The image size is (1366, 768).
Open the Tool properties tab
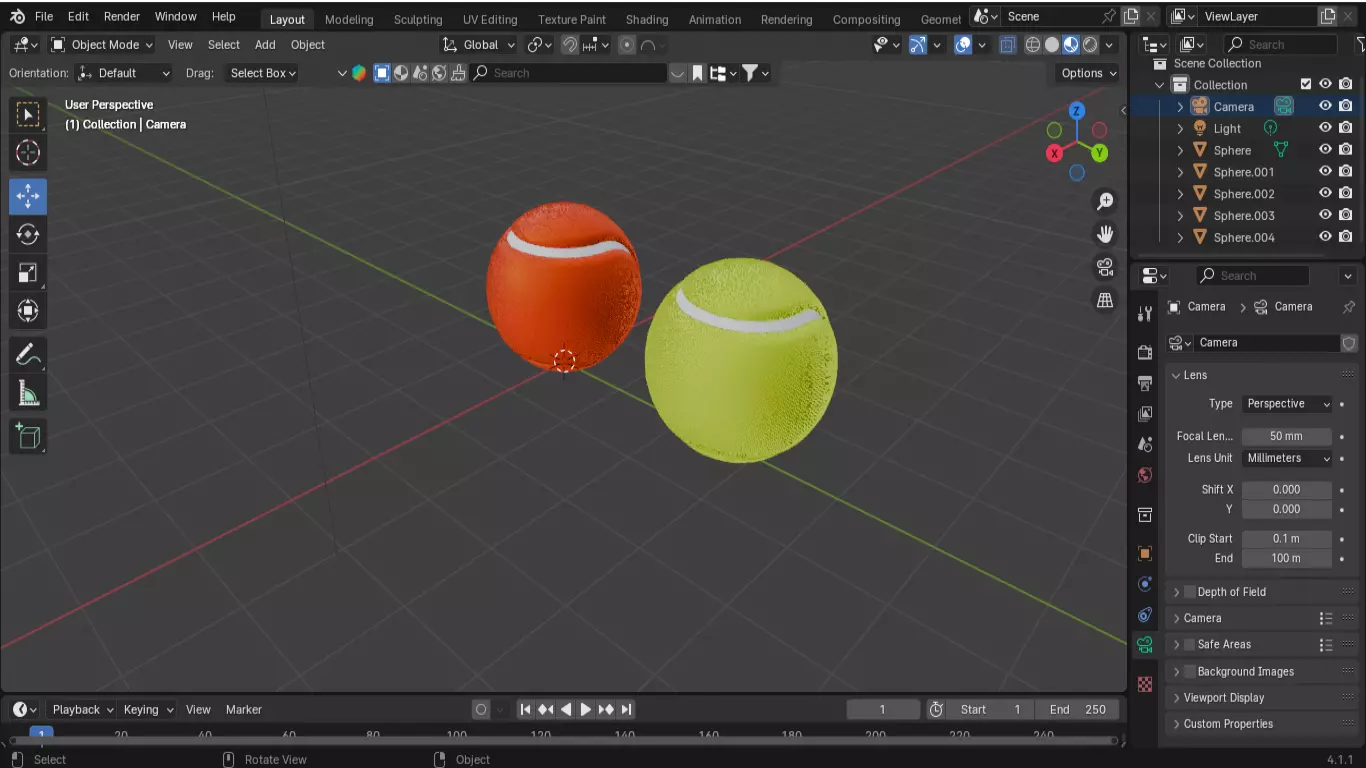[1146, 314]
